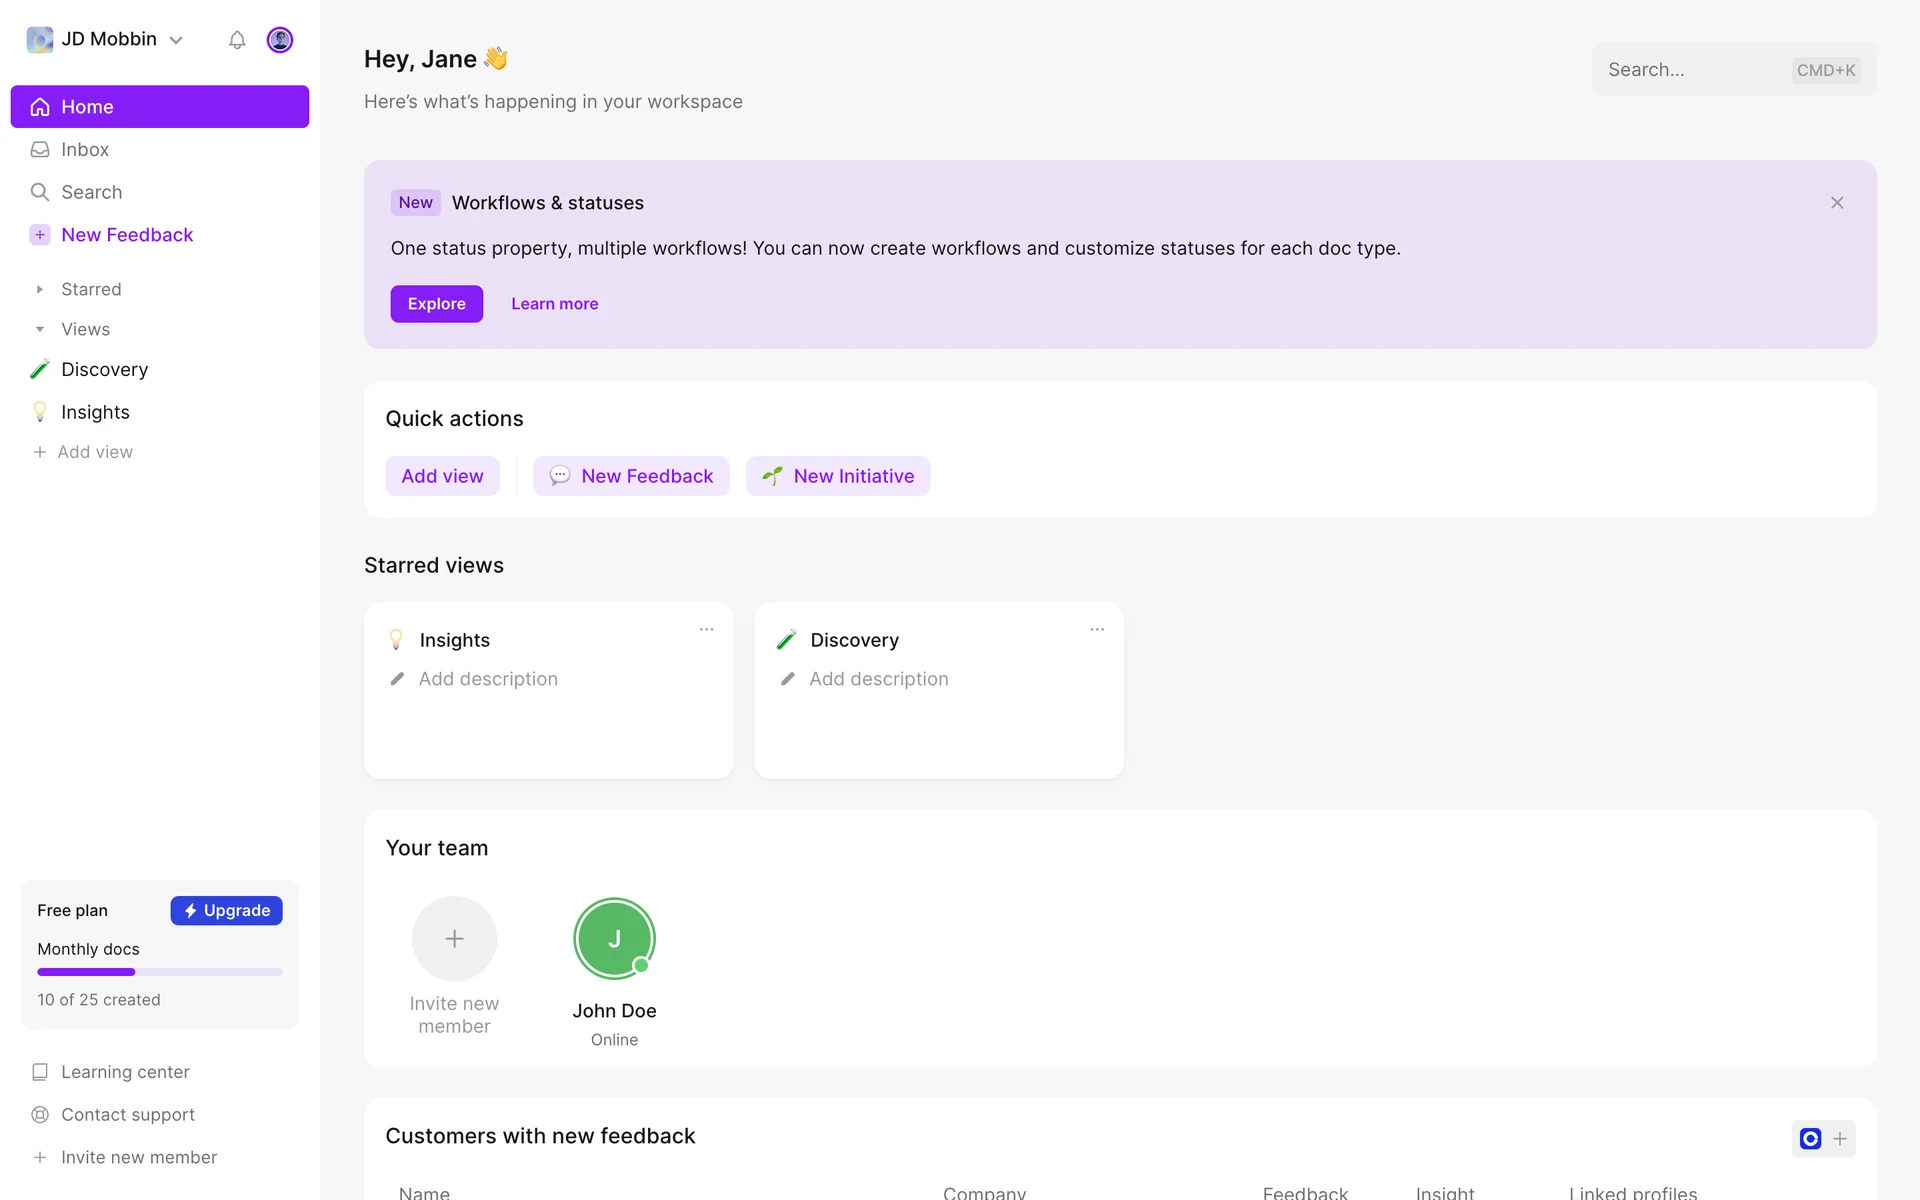The image size is (1920, 1200).
Task: Click the Monthly docs progress bar
Action: [x=159, y=972]
